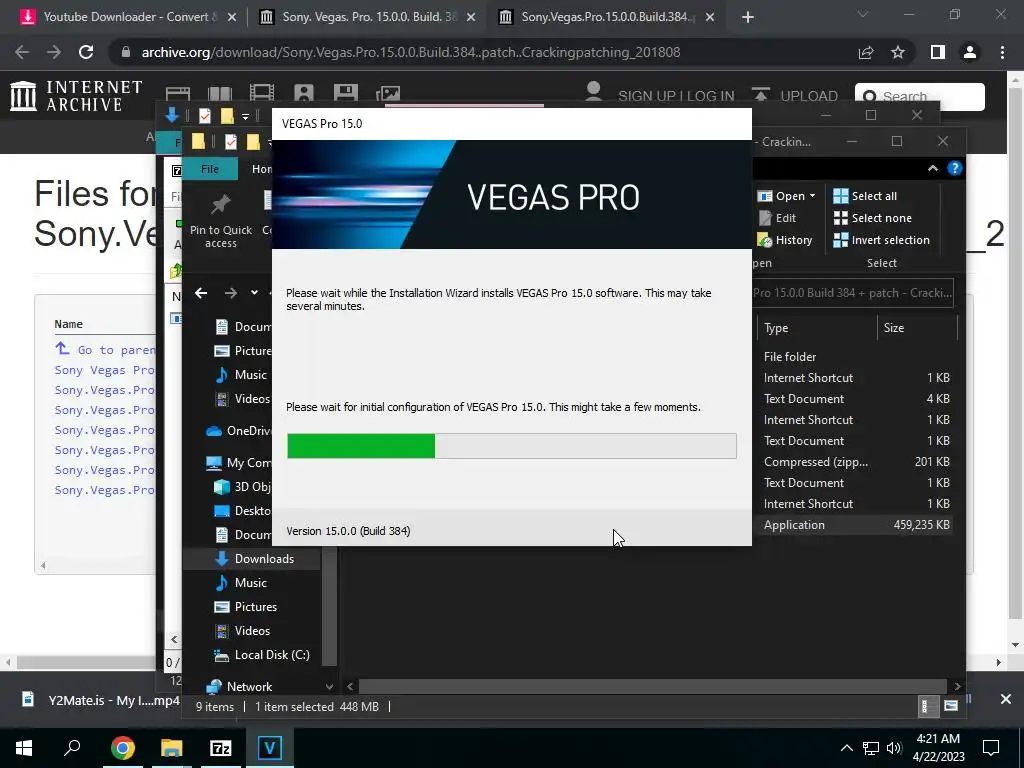The image size is (1024, 768).
Task: Show hidden system tray icons
Action: click(x=846, y=748)
